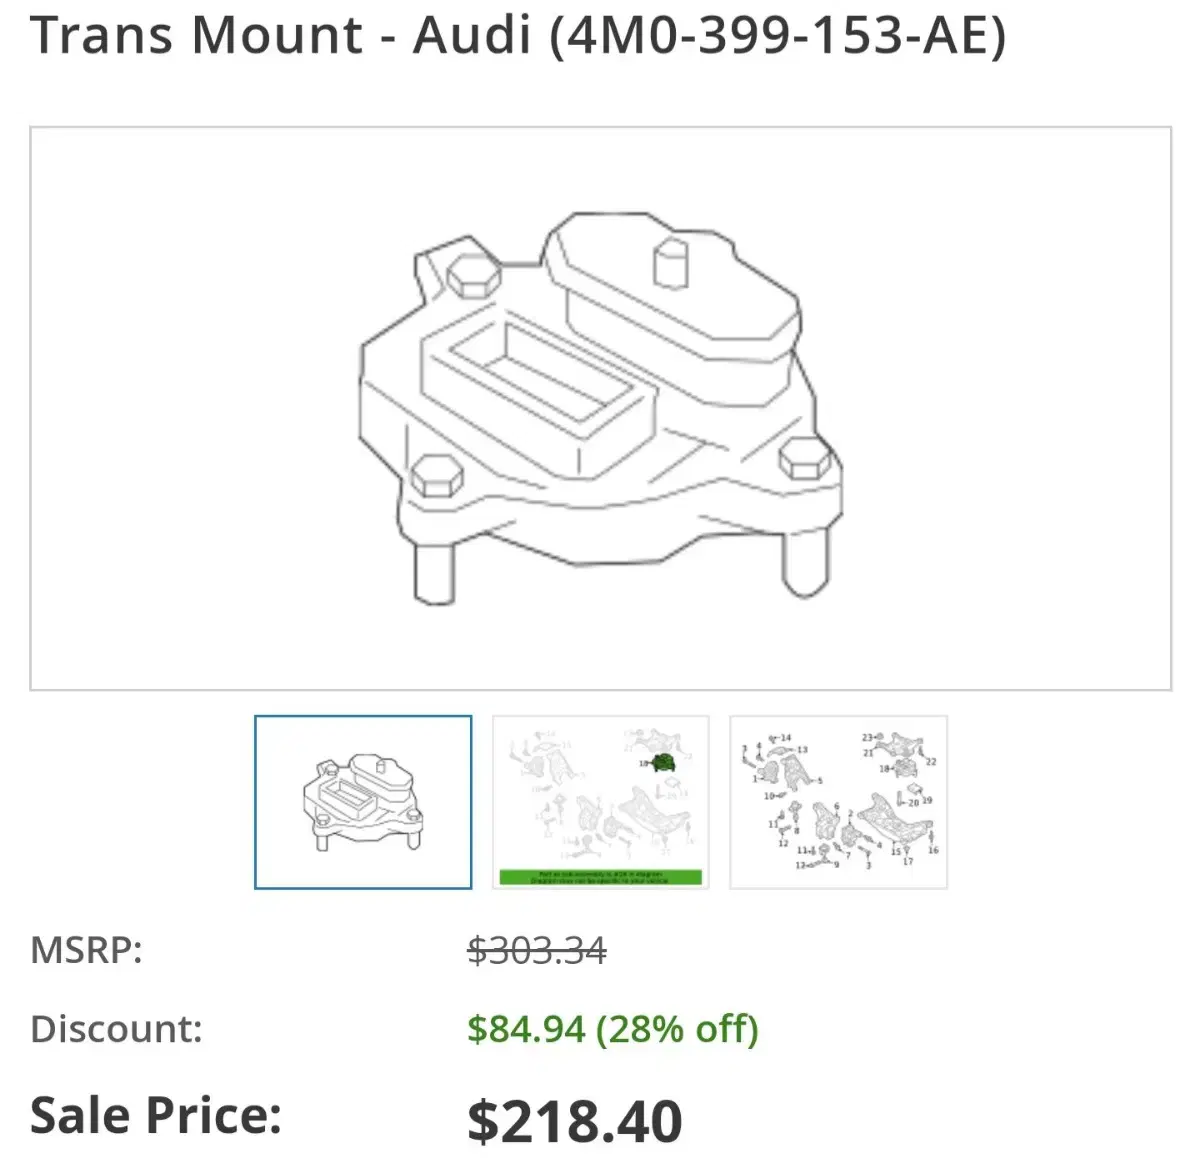Click the crossed-out $303.34 MSRP price
The image size is (1200, 1158).
click(537, 949)
